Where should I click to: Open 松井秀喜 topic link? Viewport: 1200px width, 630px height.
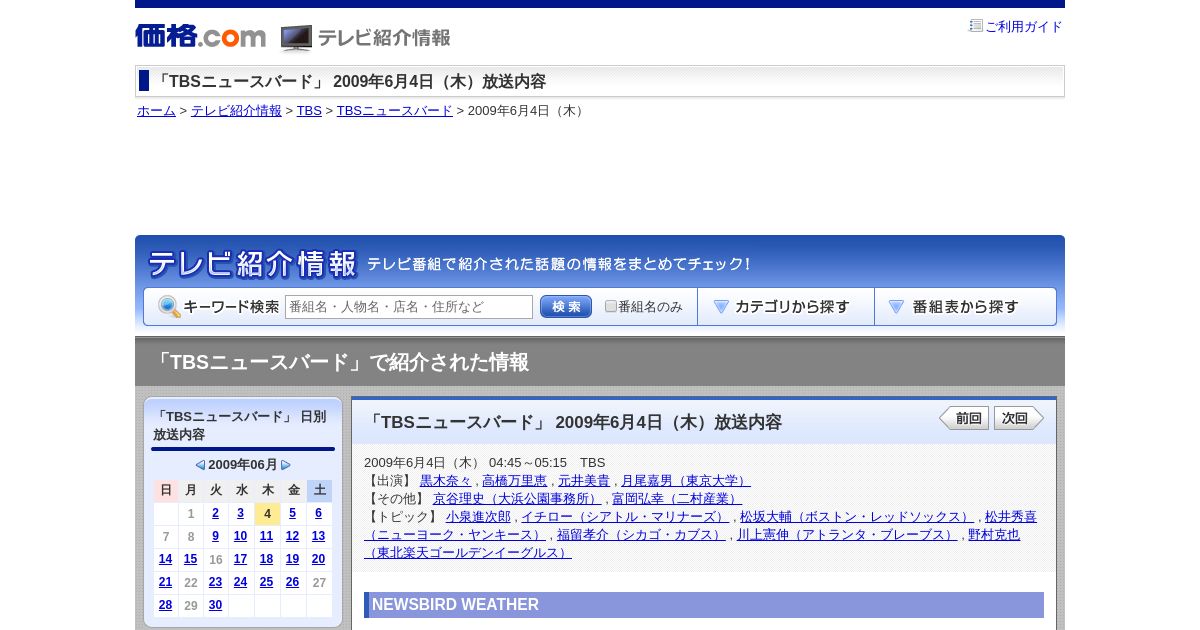click(x=1011, y=517)
